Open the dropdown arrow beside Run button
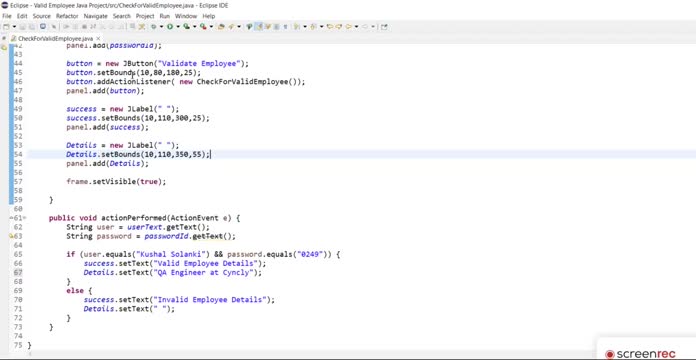The width and height of the screenshot is (696, 360). point(178,27)
